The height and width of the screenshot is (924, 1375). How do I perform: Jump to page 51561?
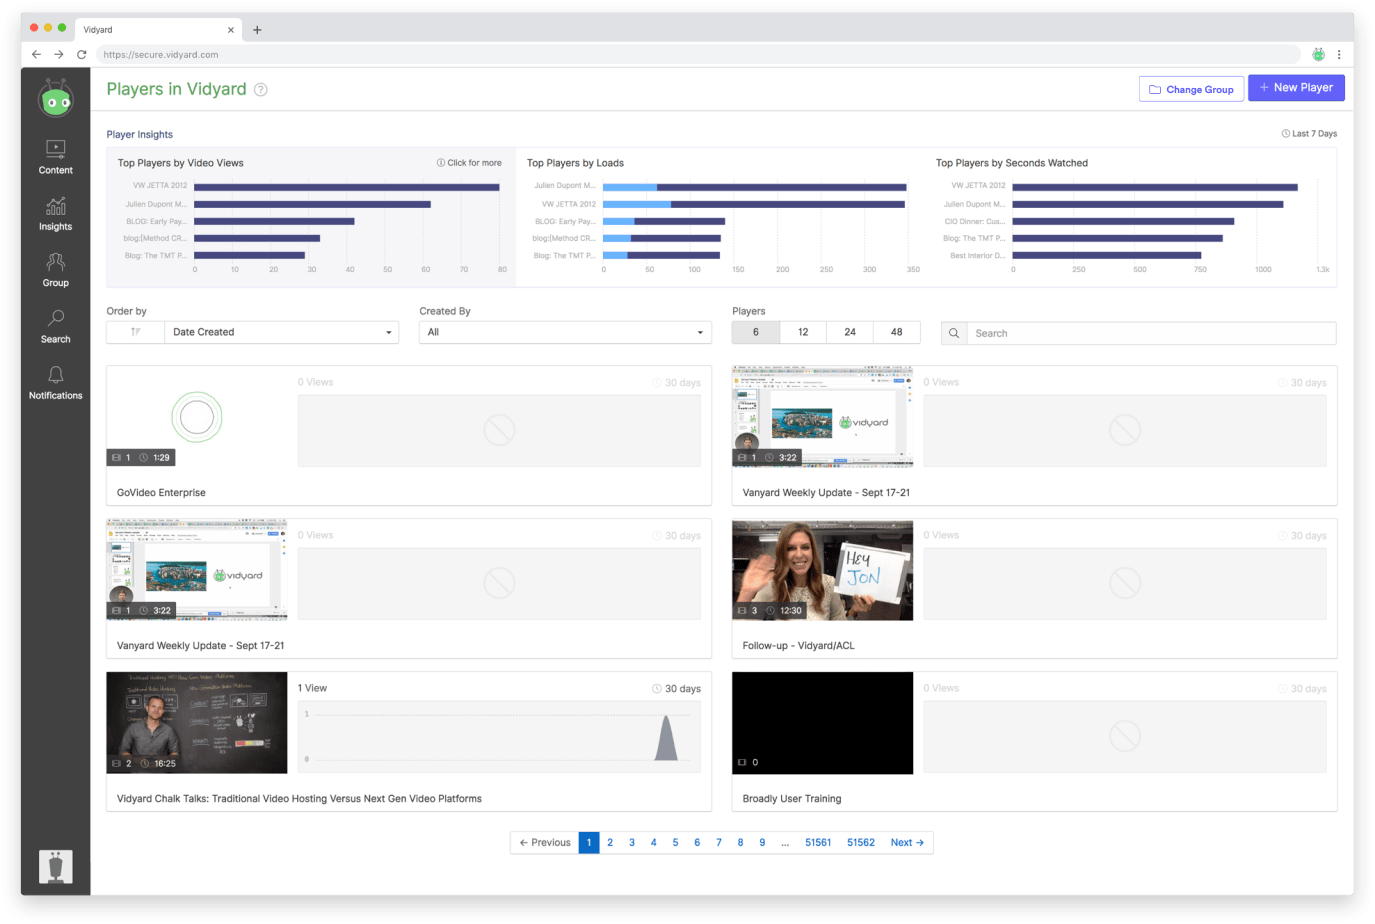(818, 843)
